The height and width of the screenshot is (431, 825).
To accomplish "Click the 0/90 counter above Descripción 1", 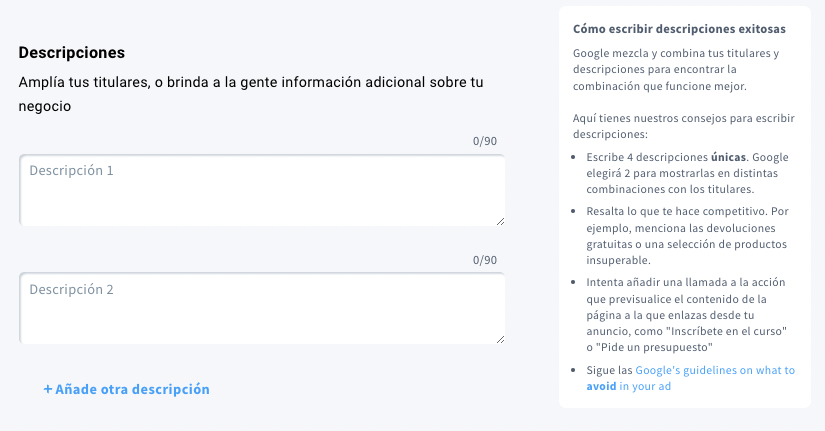I will (x=485, y=141).
